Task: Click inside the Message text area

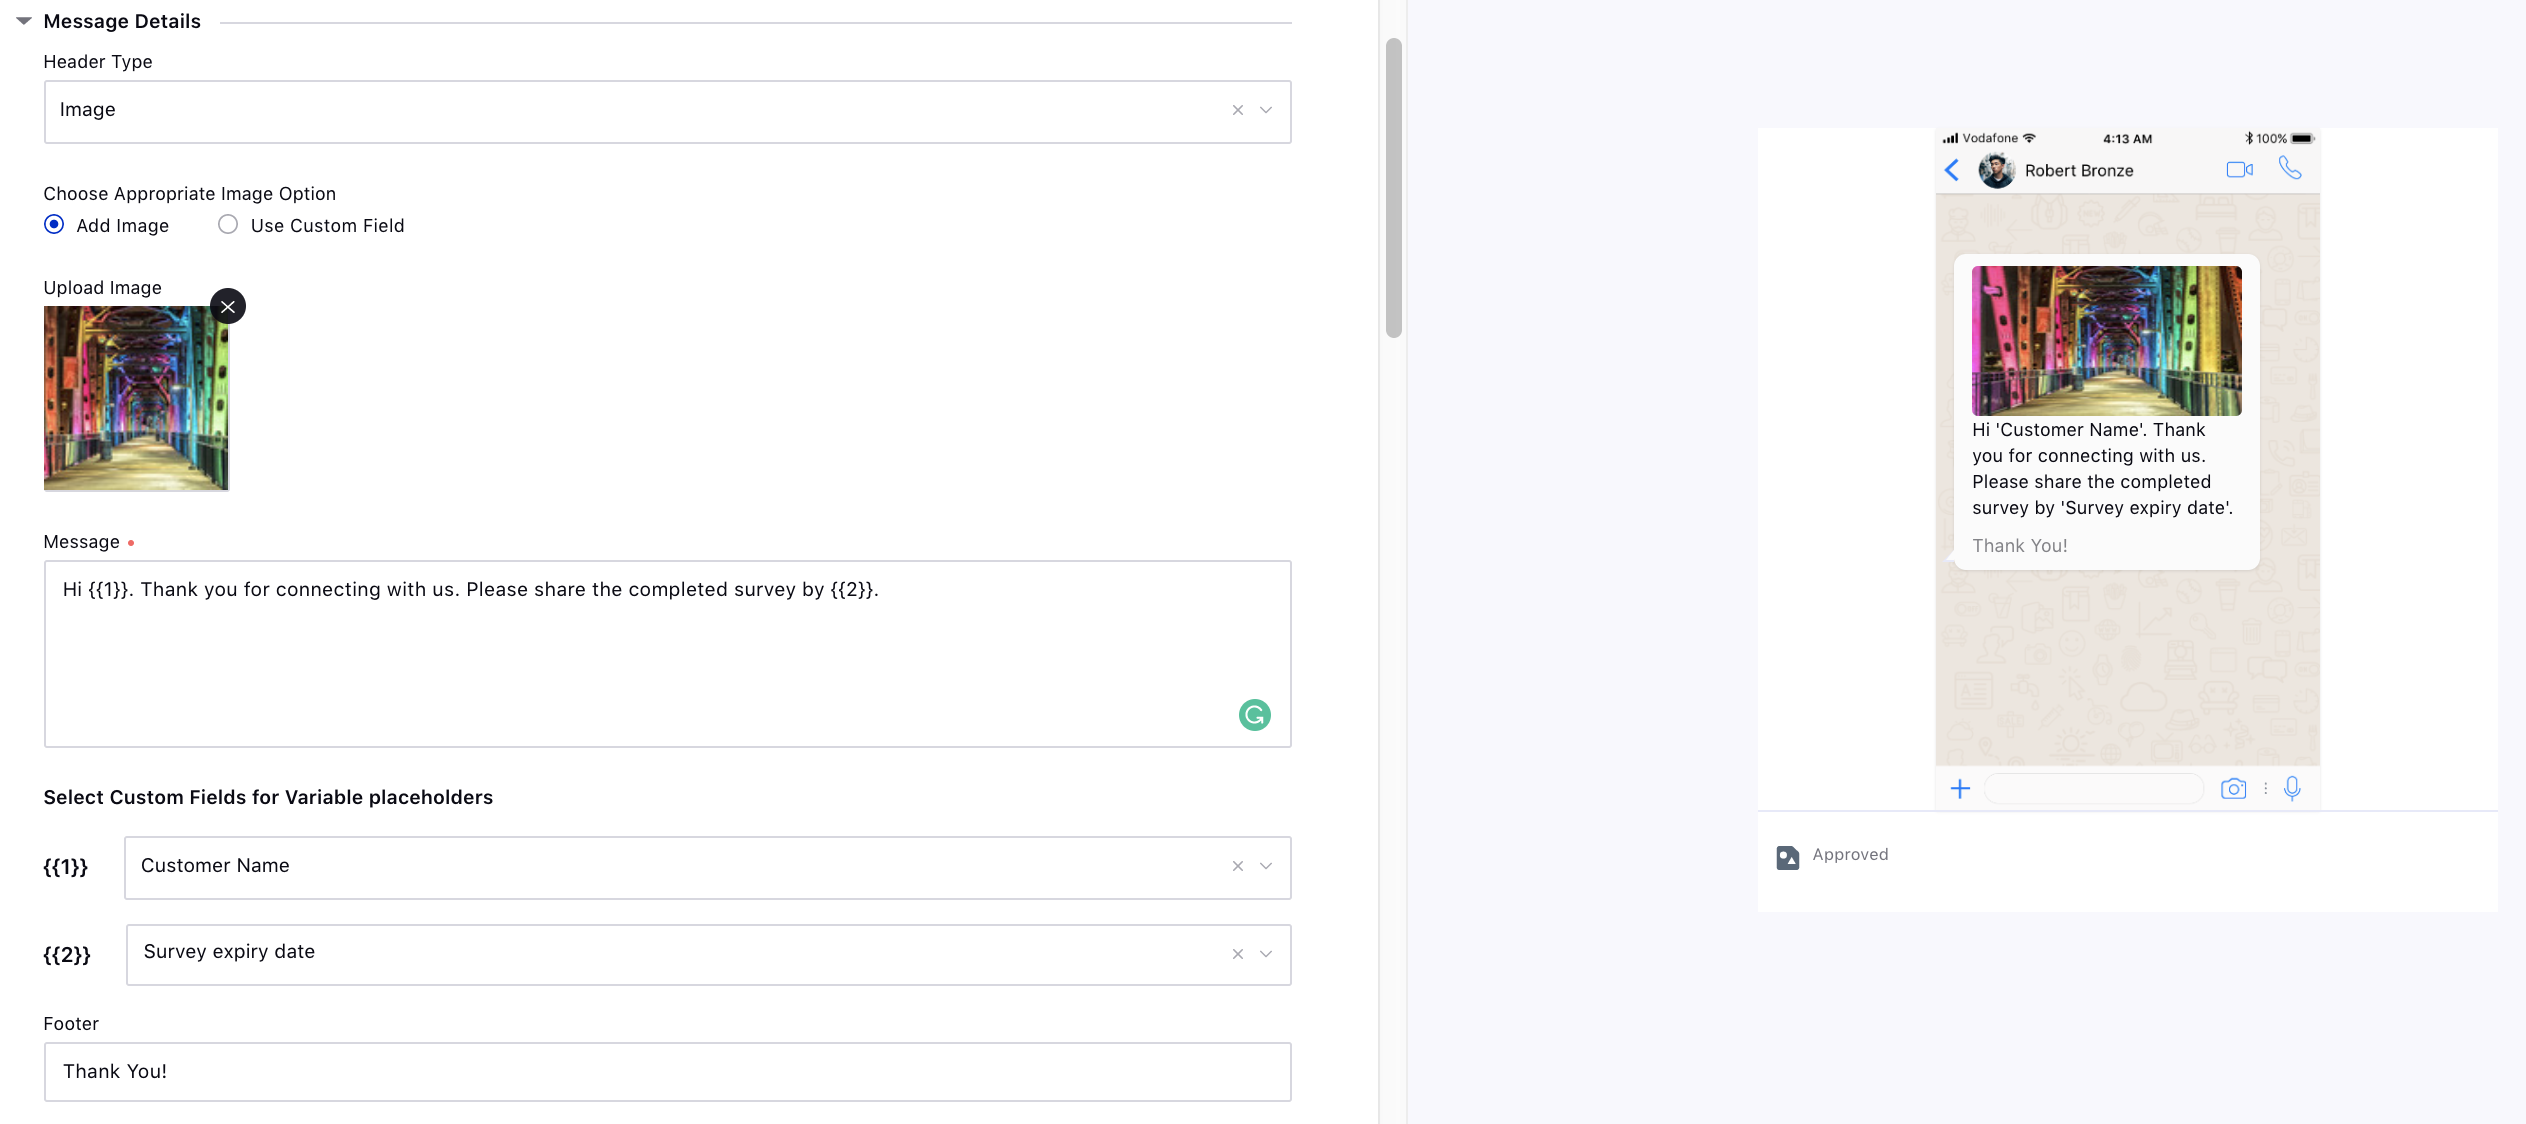Action: [x=667, y=654]
